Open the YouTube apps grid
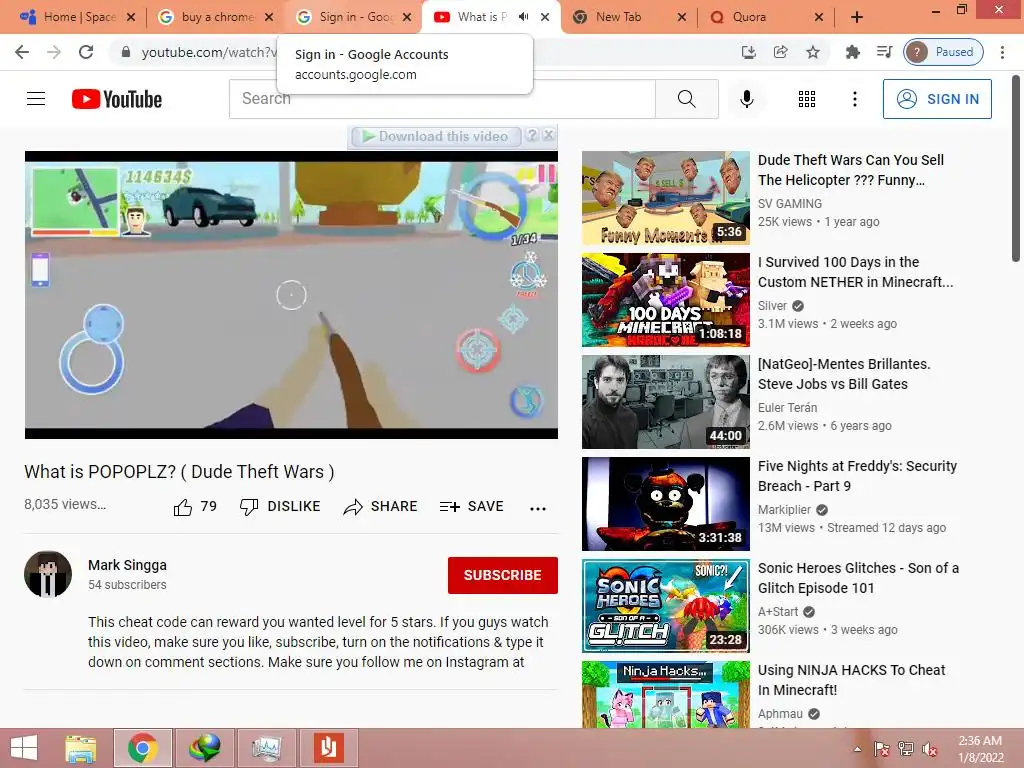 point(807,99)
